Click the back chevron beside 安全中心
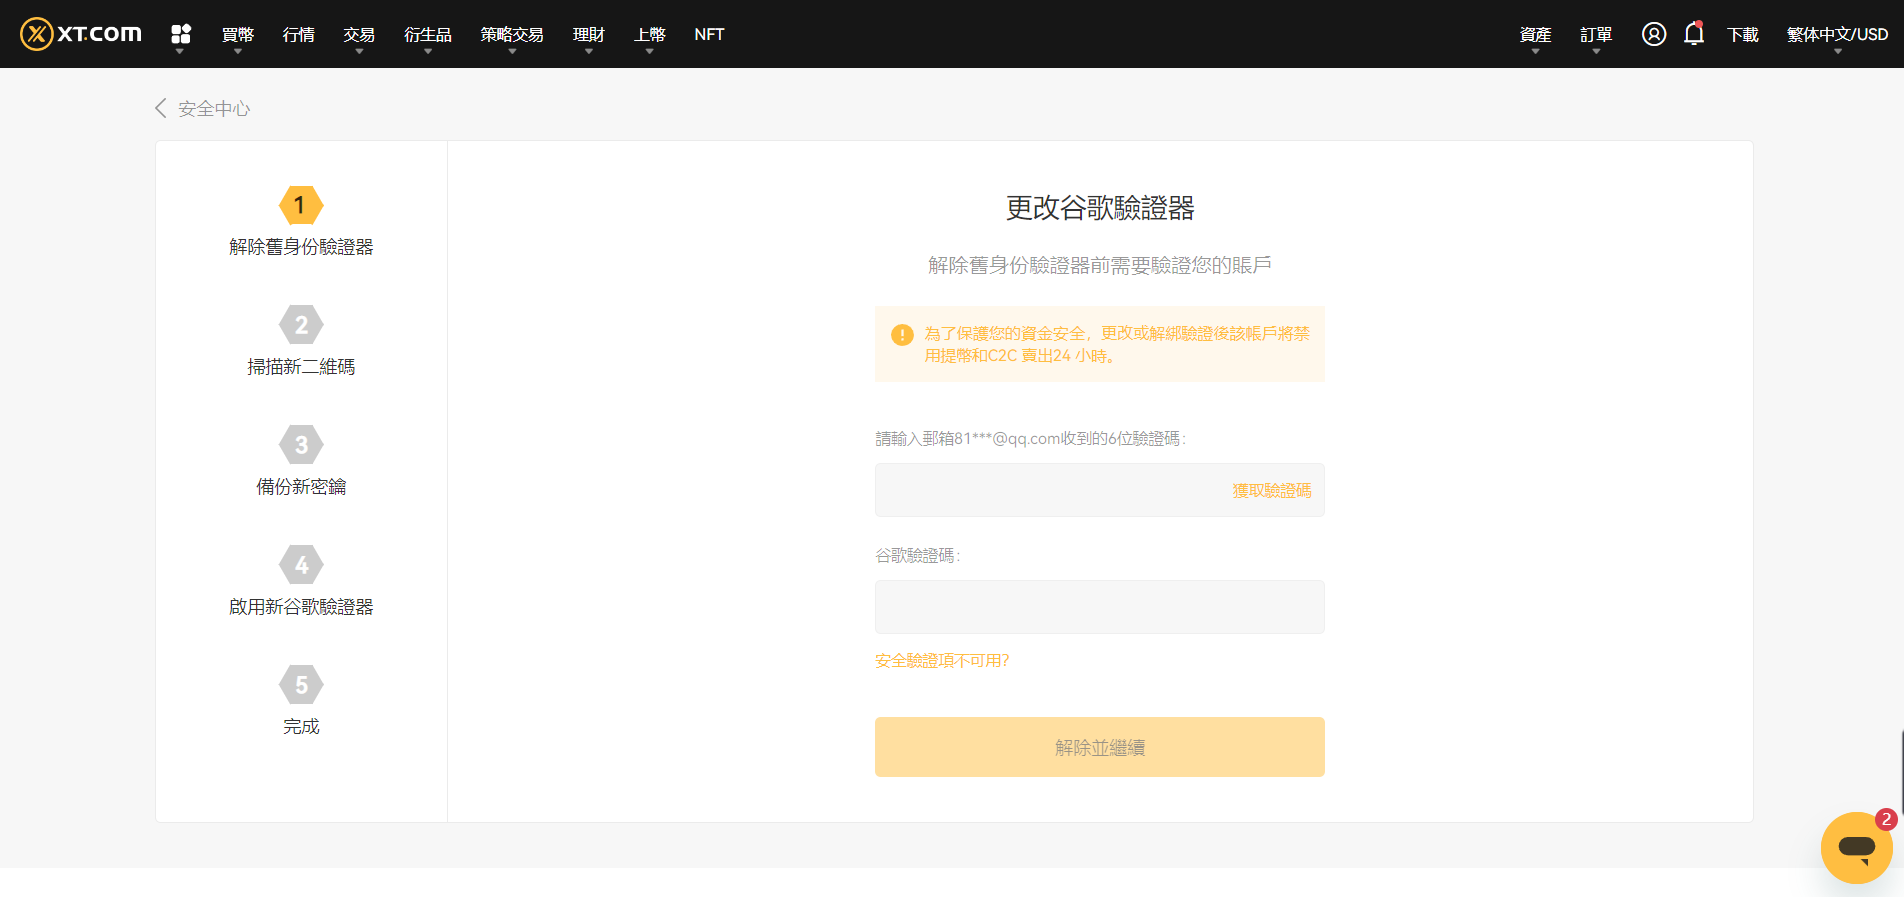 [160, 108]
